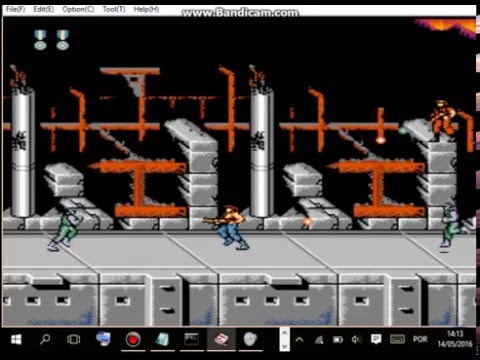Image resolution: width=480 pixels, height=360 pixels.
Task: Click the taskbar search magnifier icon
Action: pos(45,340)
